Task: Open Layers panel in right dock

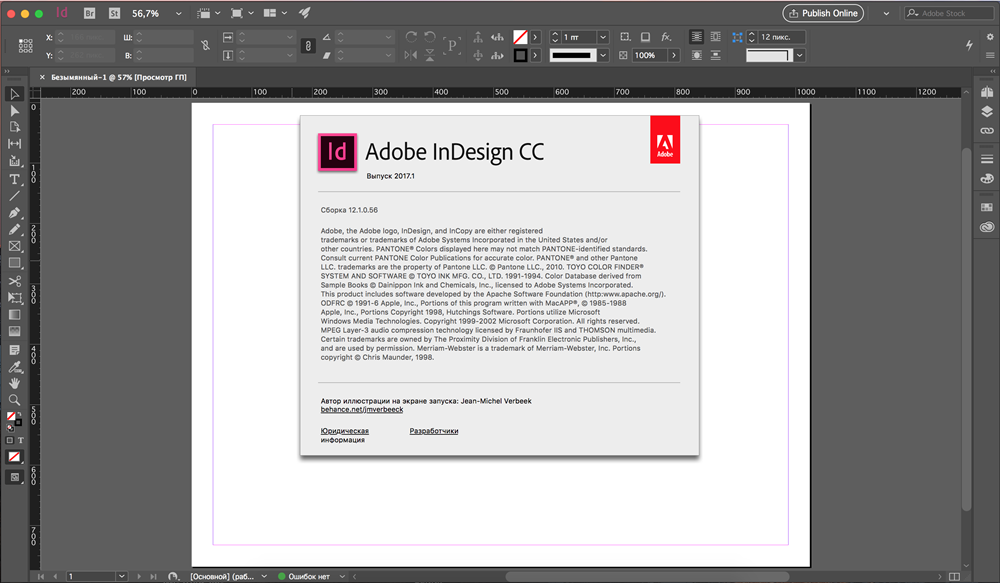Action: click(x=987, y=112)
